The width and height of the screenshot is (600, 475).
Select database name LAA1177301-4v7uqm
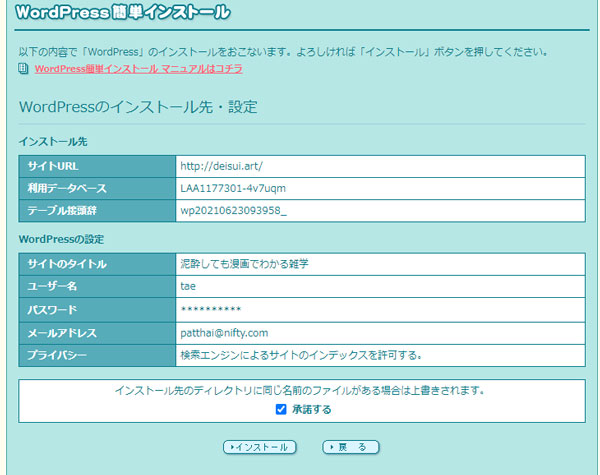coord(233,188)
